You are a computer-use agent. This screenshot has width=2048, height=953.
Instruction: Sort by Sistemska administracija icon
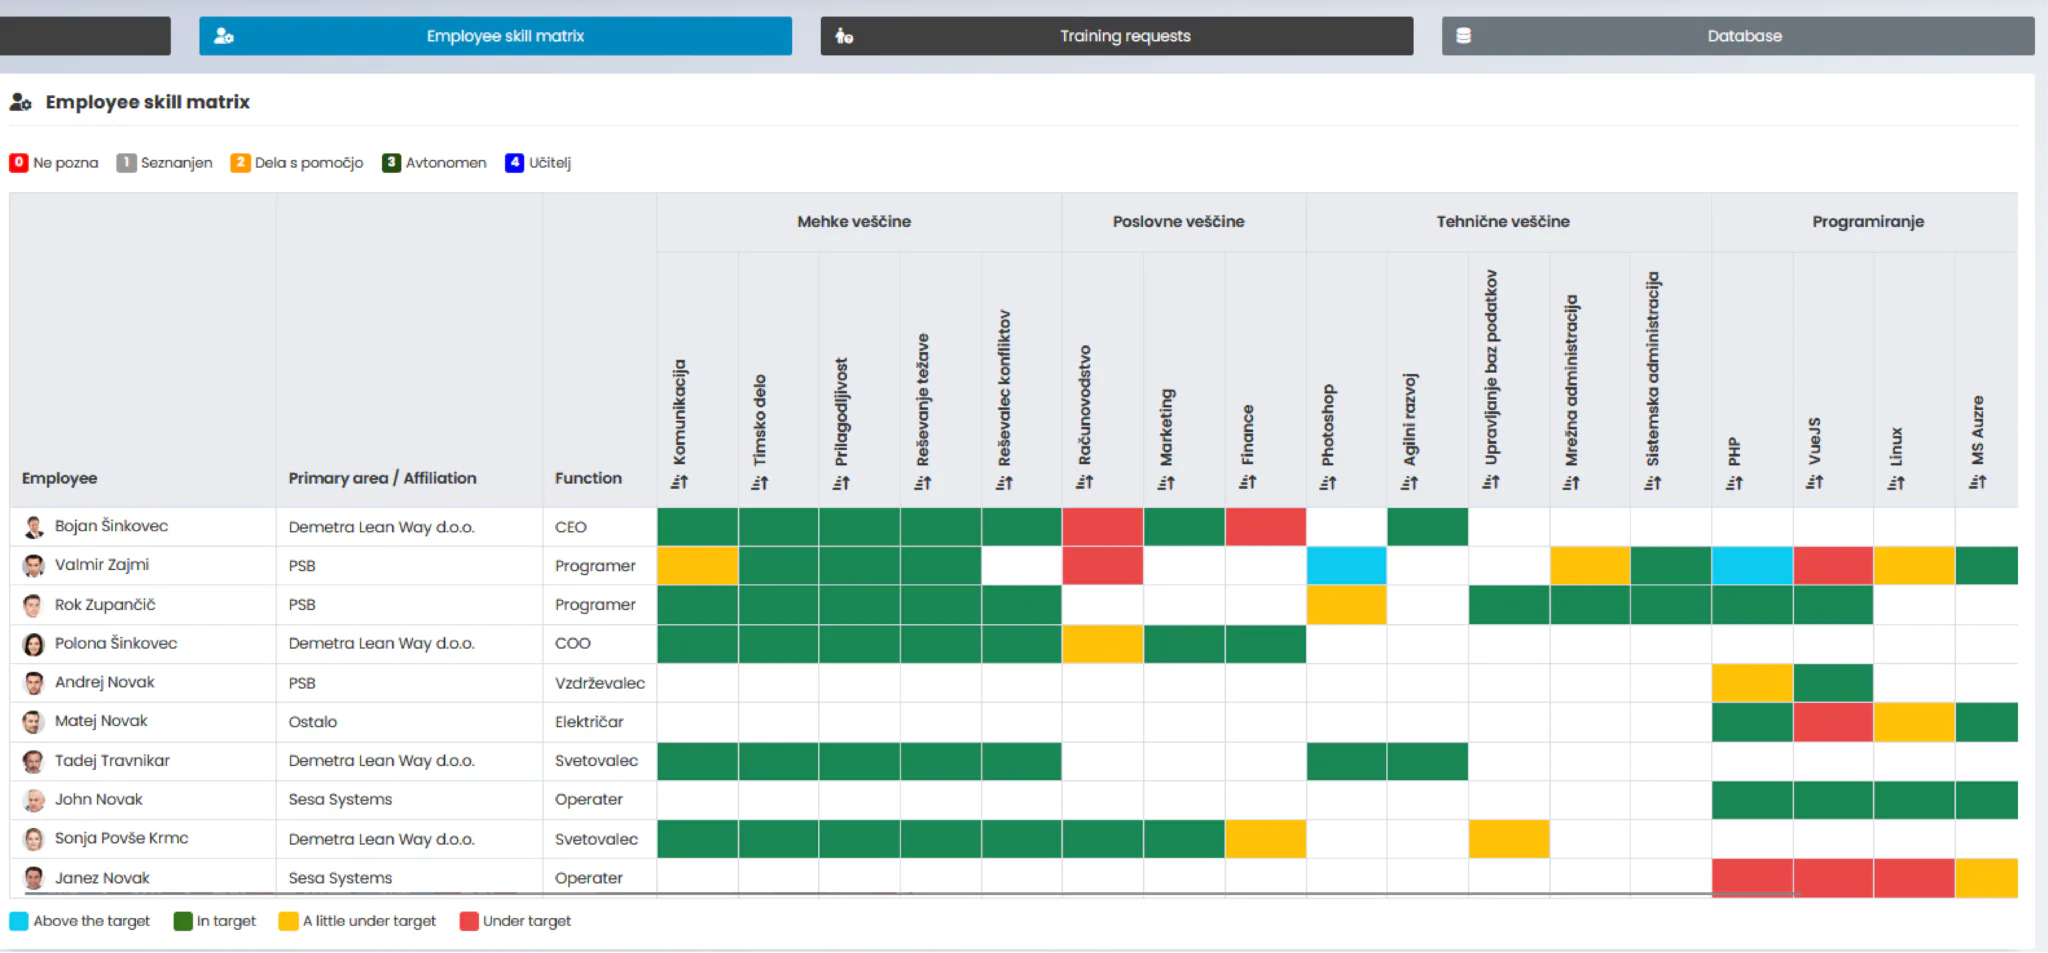pyautogui.click(x=1653, y=482)
